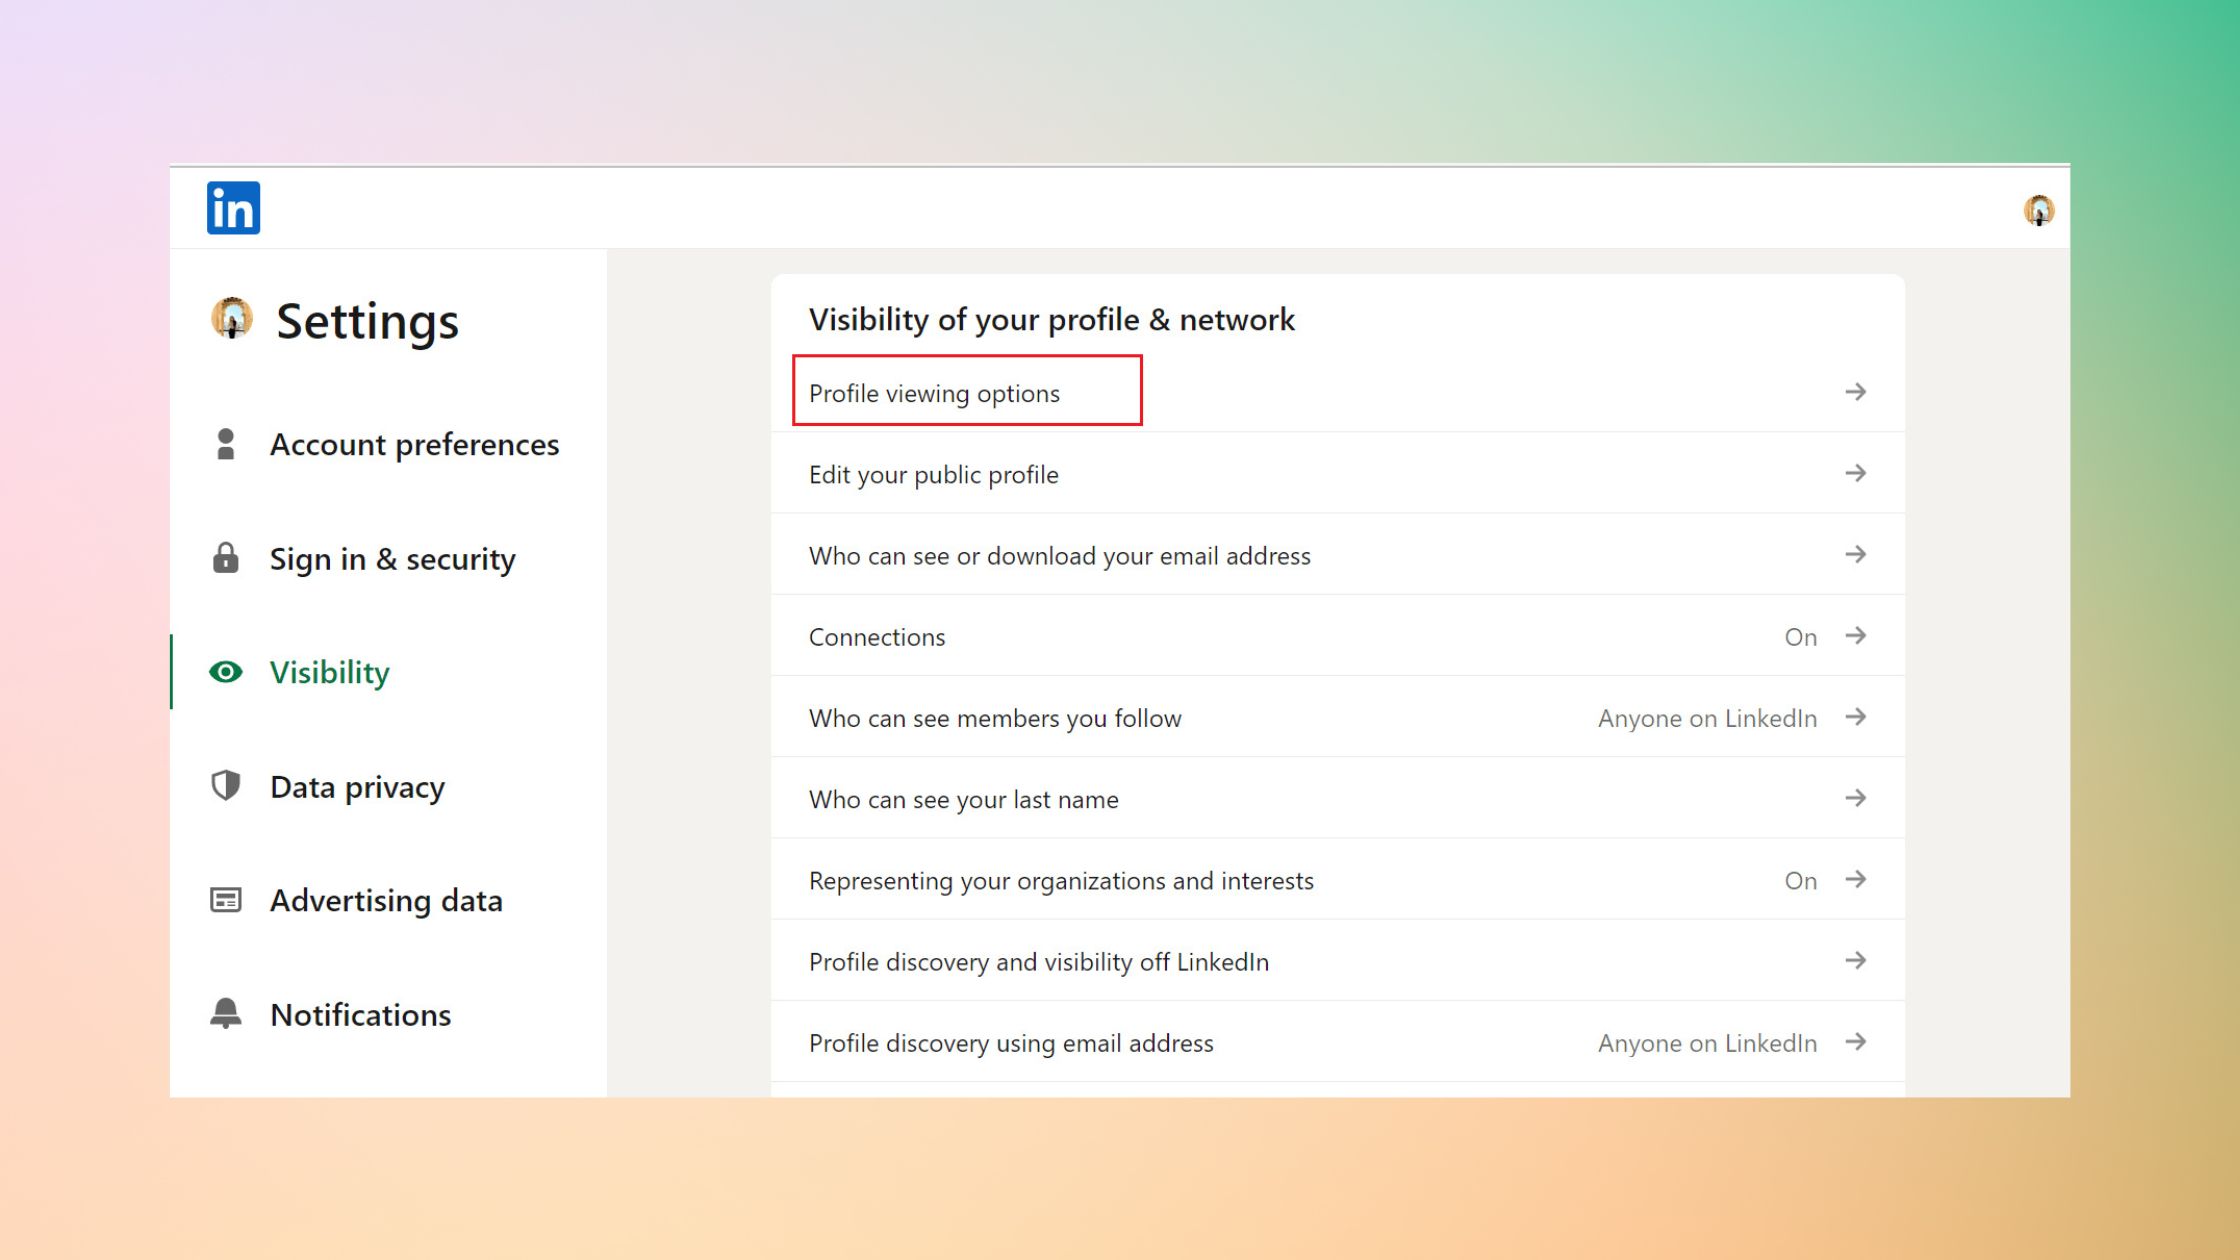
Task: Expand arrow for Who can see your last name
Action: point(1855,798)
